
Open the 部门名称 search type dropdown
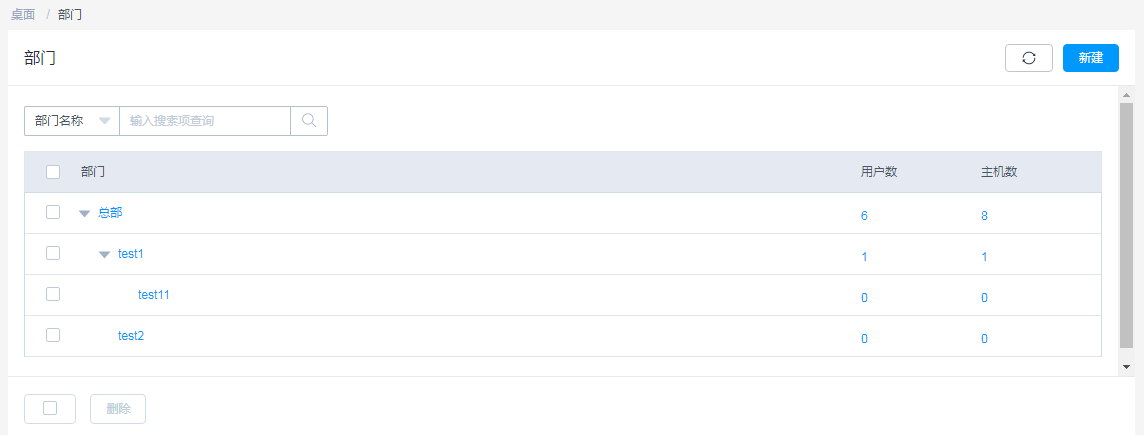pyautogui.click(x=72, y=121)
